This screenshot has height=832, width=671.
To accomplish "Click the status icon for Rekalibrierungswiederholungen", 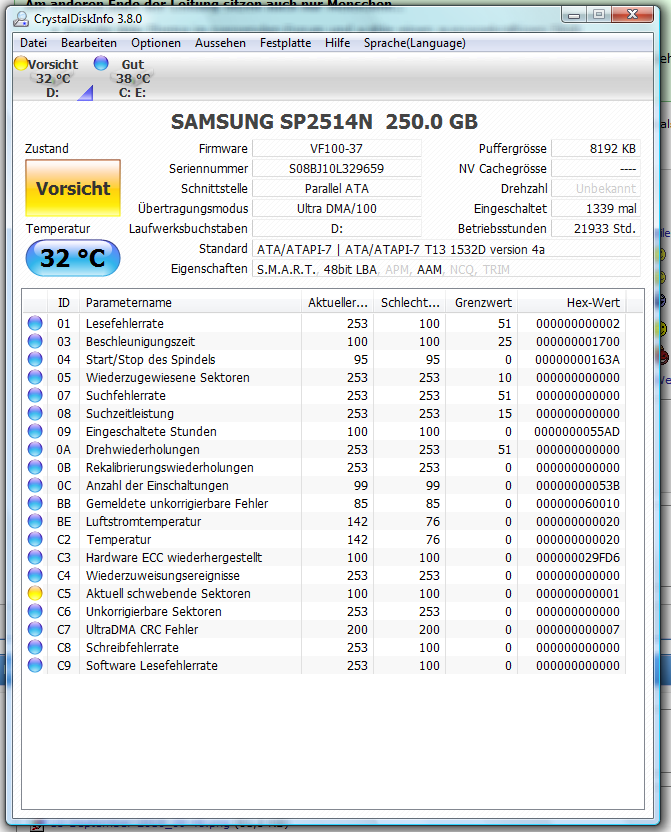I will (x=35, y=467).
